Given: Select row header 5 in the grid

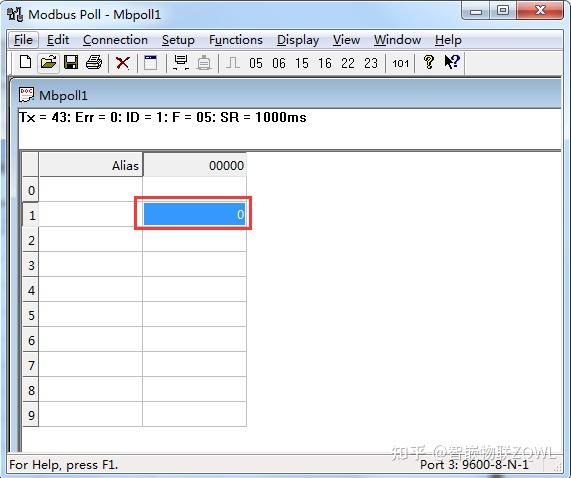Looking at the screenshot, I should 31,315.
